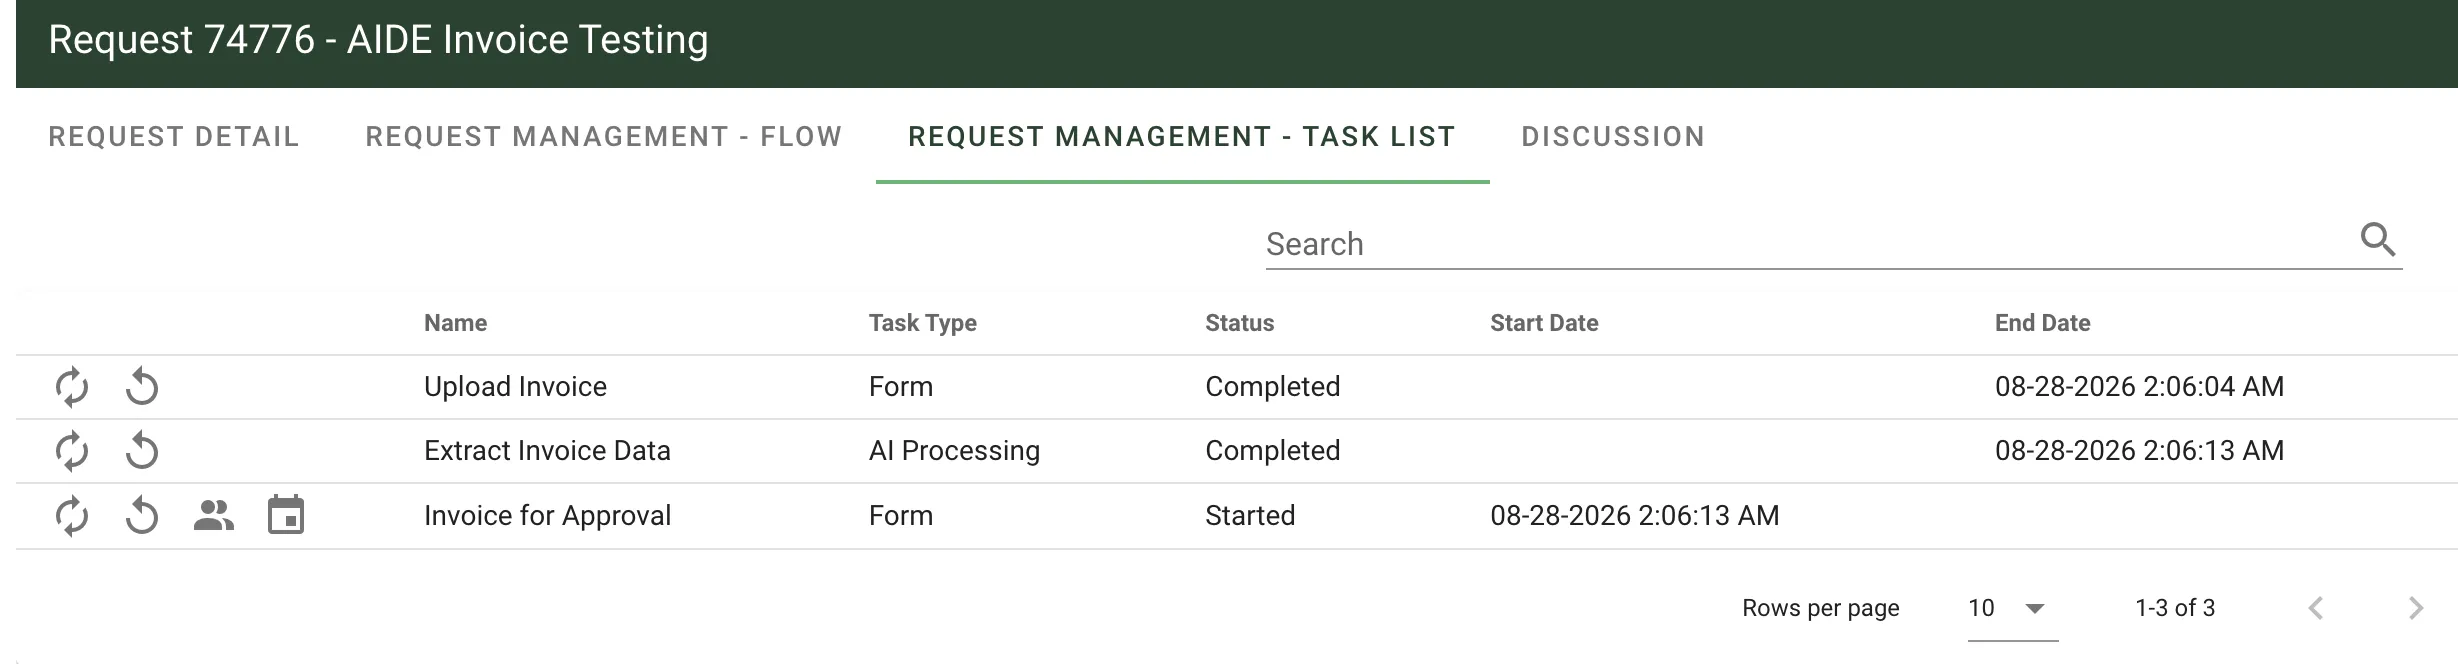
Task: Click the restart icon for Invoice for Approval
Action: point(142,516)
